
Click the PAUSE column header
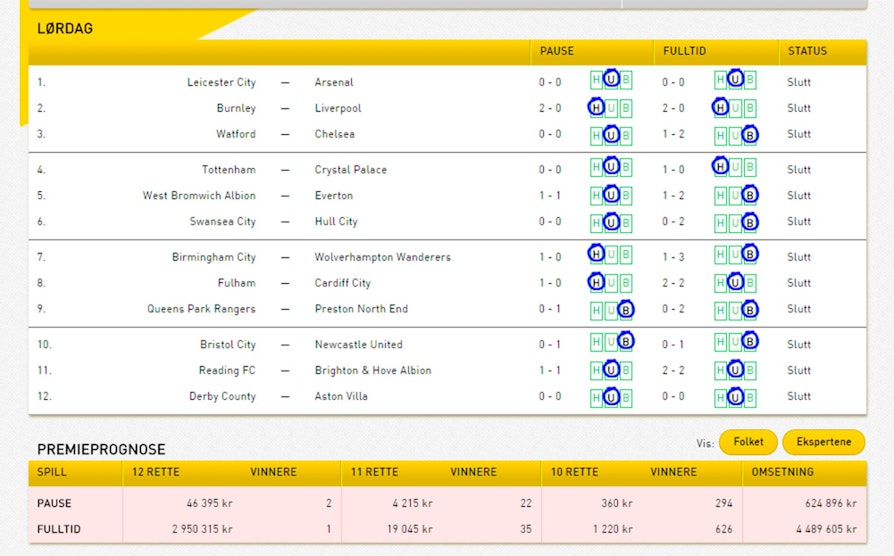556,51
